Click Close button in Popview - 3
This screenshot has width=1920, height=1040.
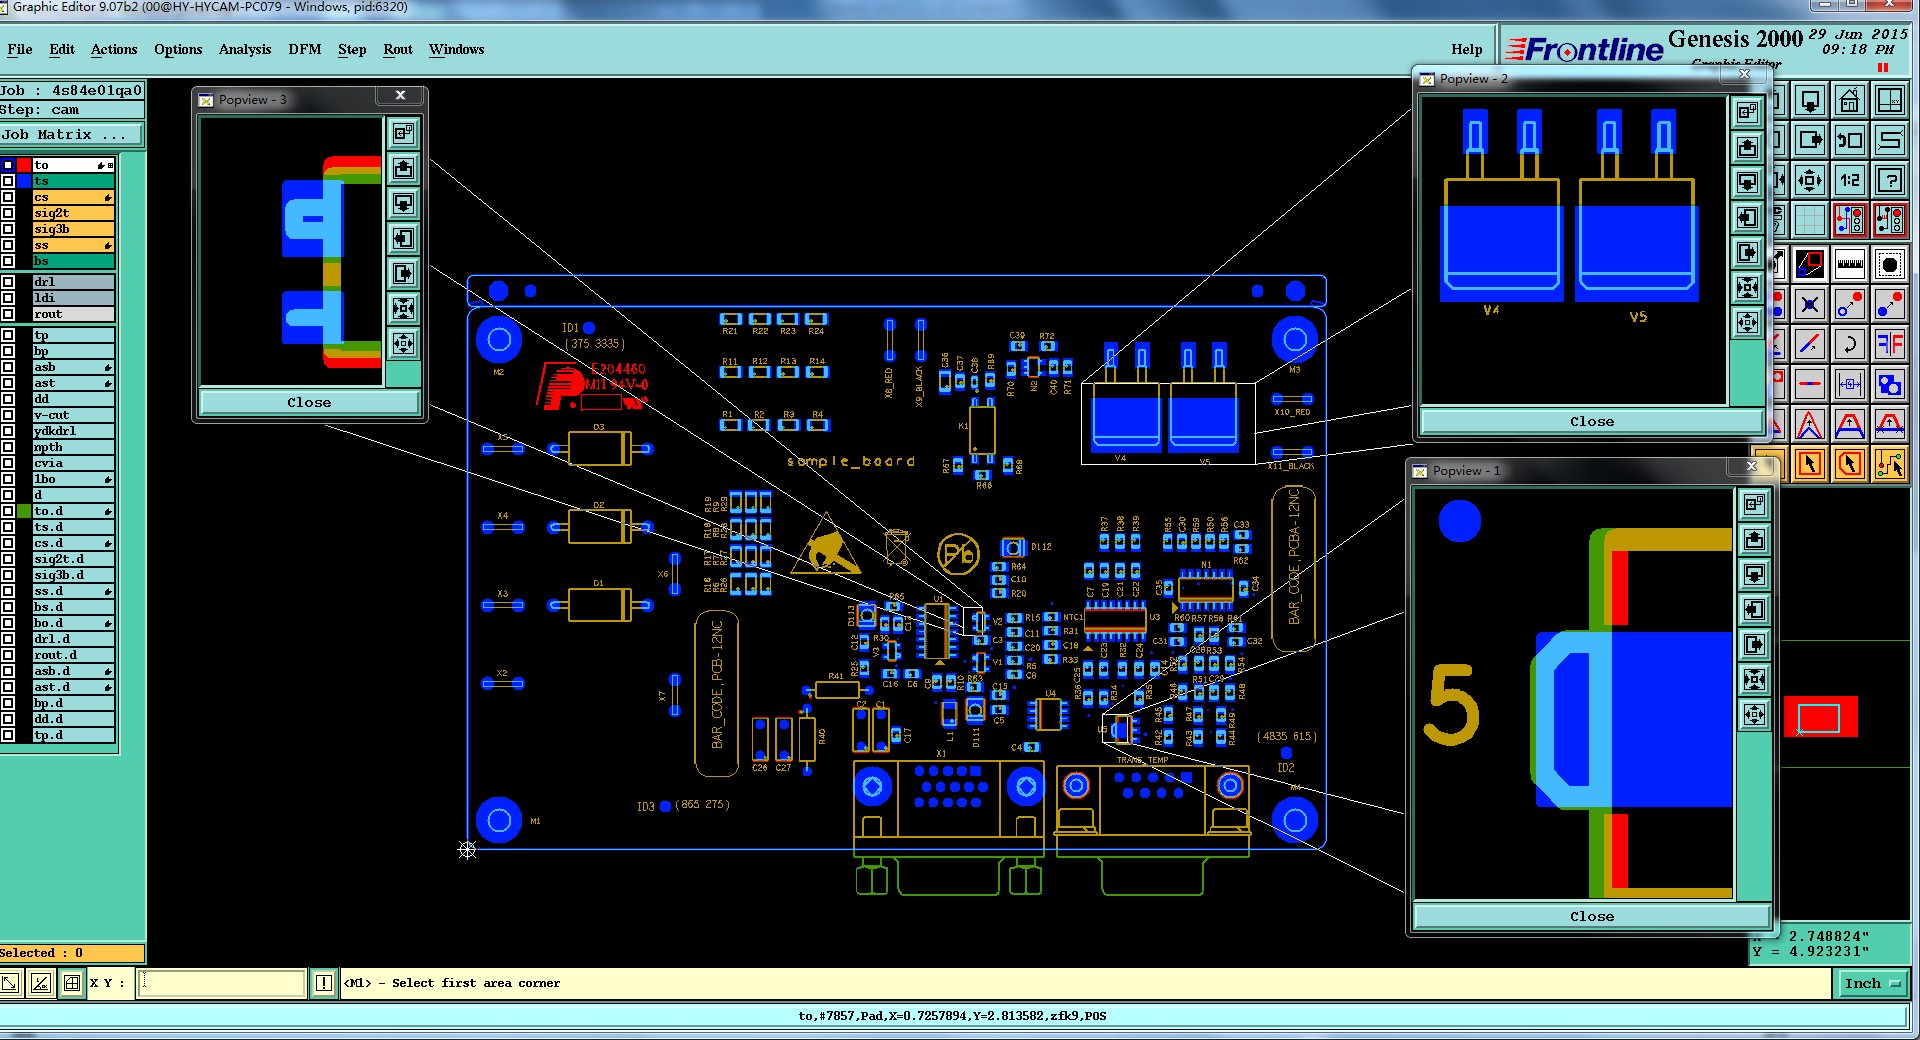[309, 402]
